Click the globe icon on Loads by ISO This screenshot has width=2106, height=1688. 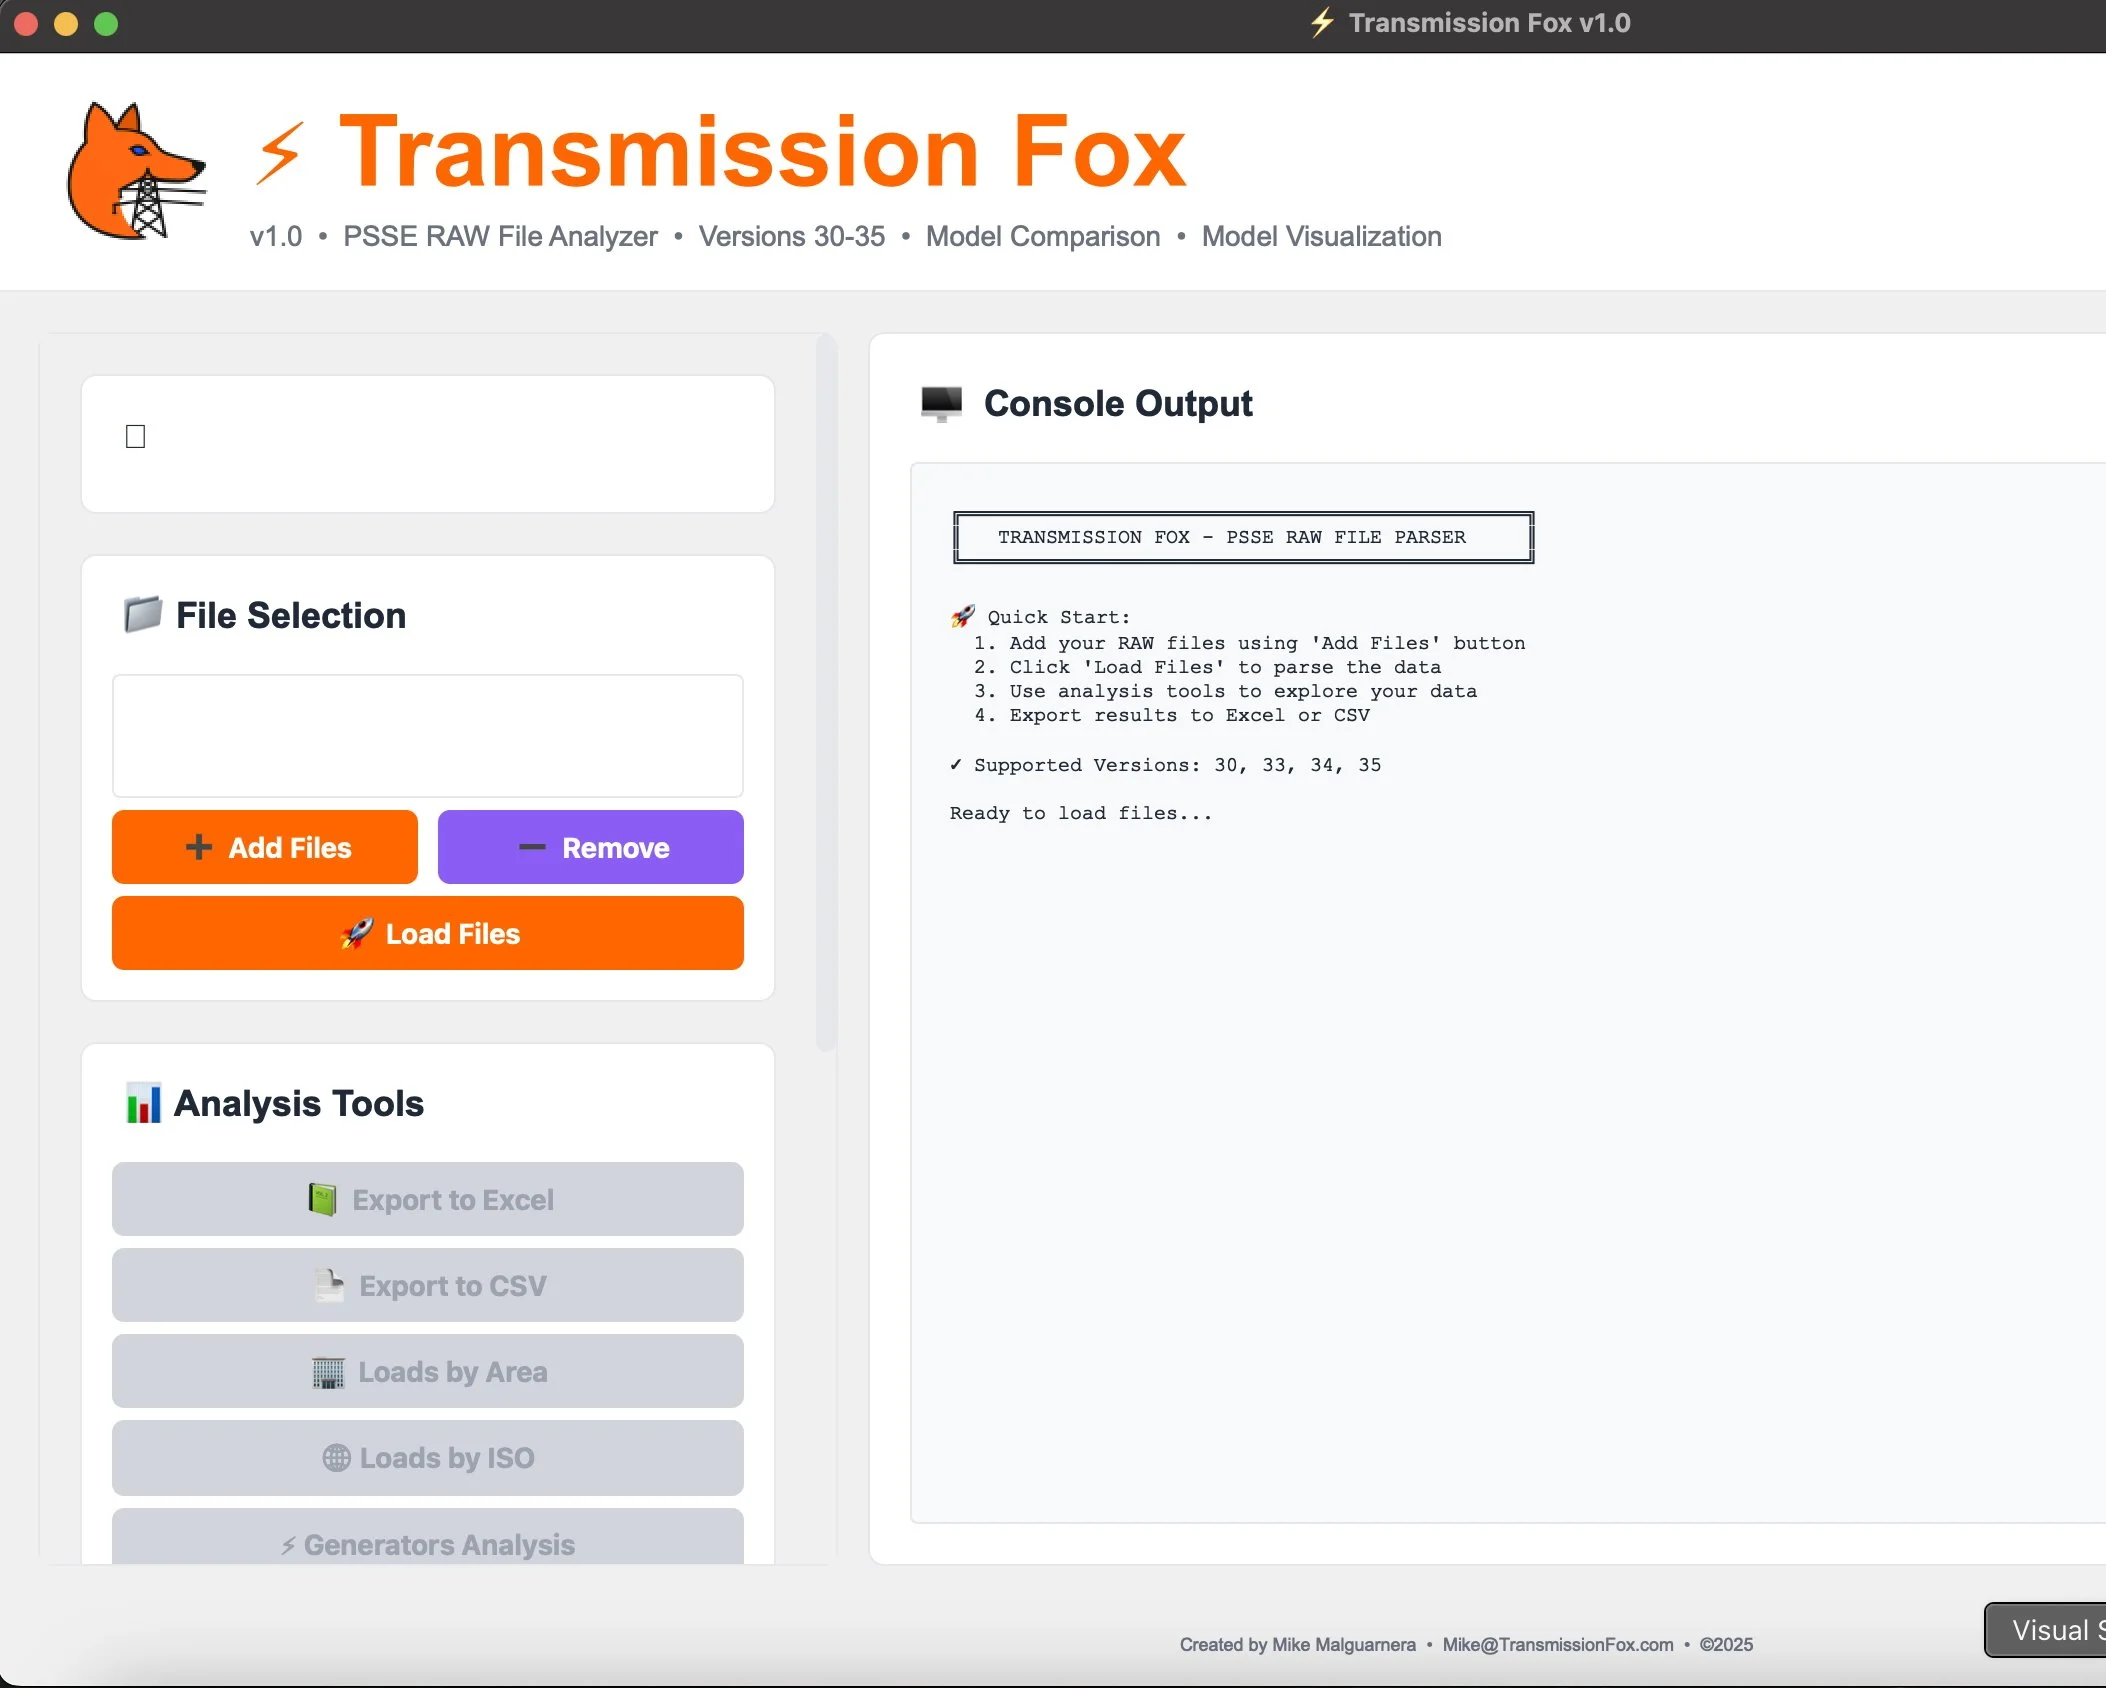[x=336, y=1457]
